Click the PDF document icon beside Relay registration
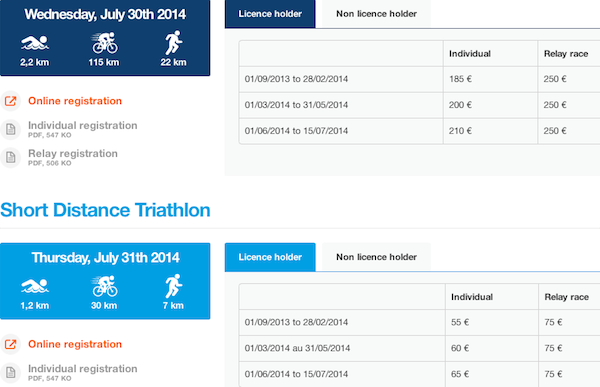The height and width of the screenshot is (387, 600). [10, 157]
